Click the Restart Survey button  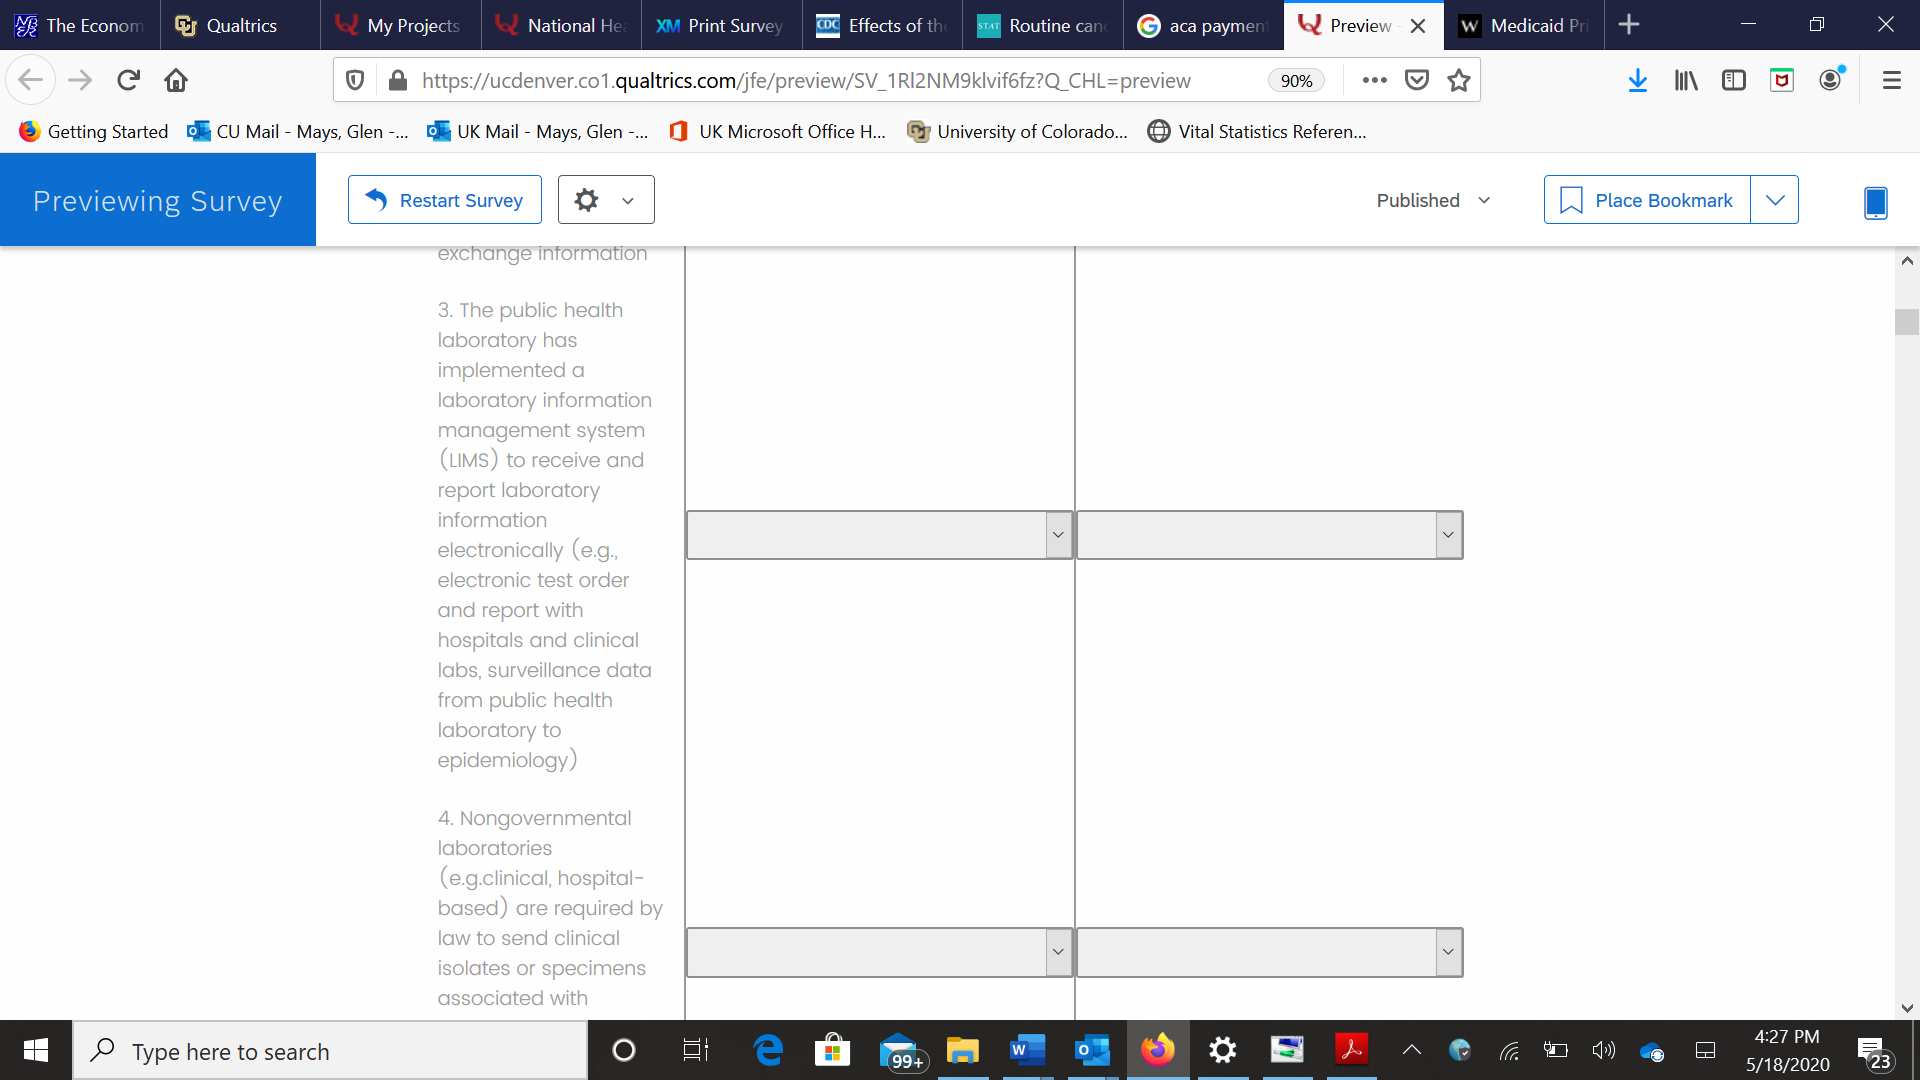(445, 200)
